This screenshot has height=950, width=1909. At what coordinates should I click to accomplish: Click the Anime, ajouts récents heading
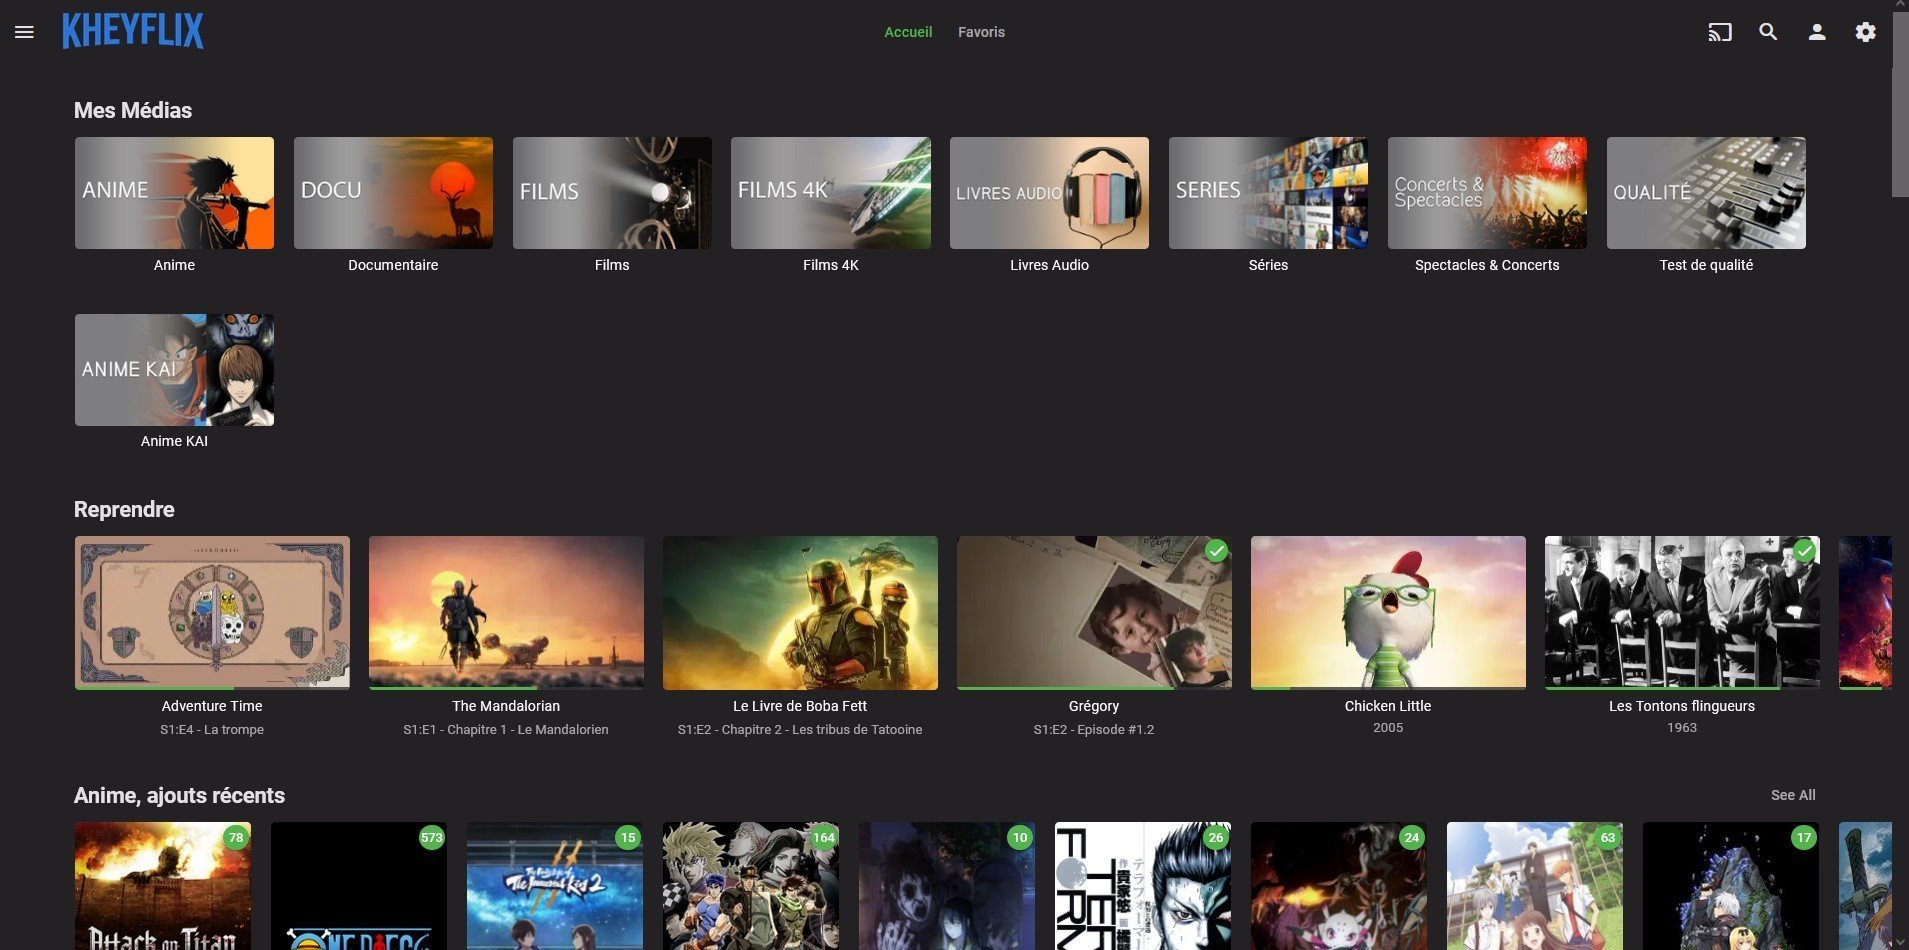click(179, 795)
